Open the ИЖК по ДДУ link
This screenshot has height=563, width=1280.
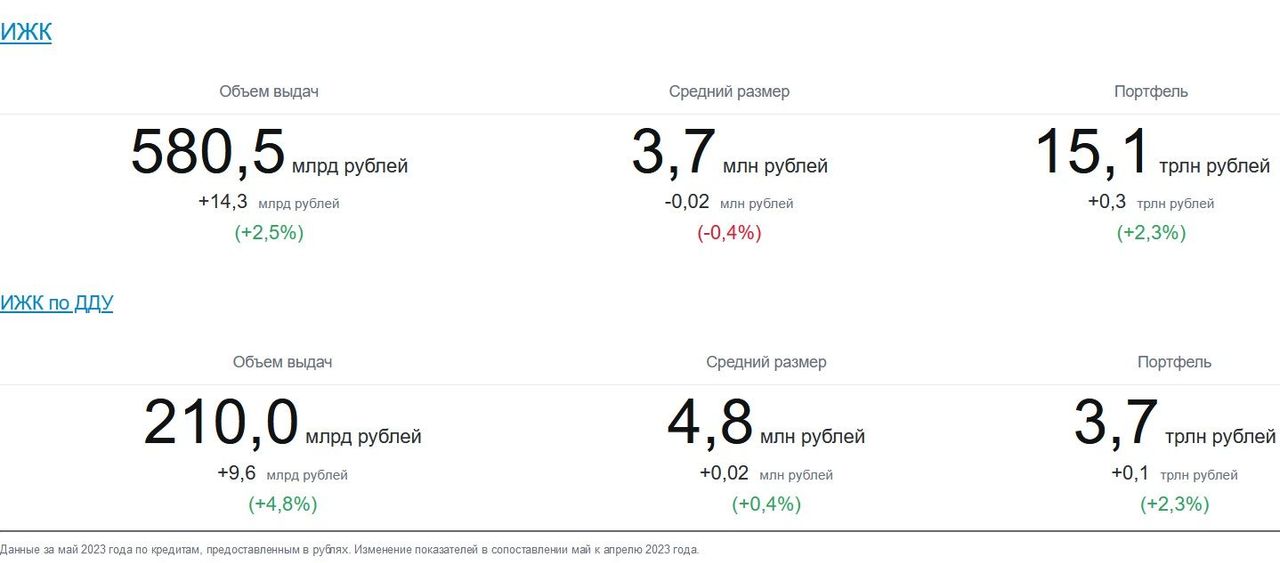pos(56,303)
